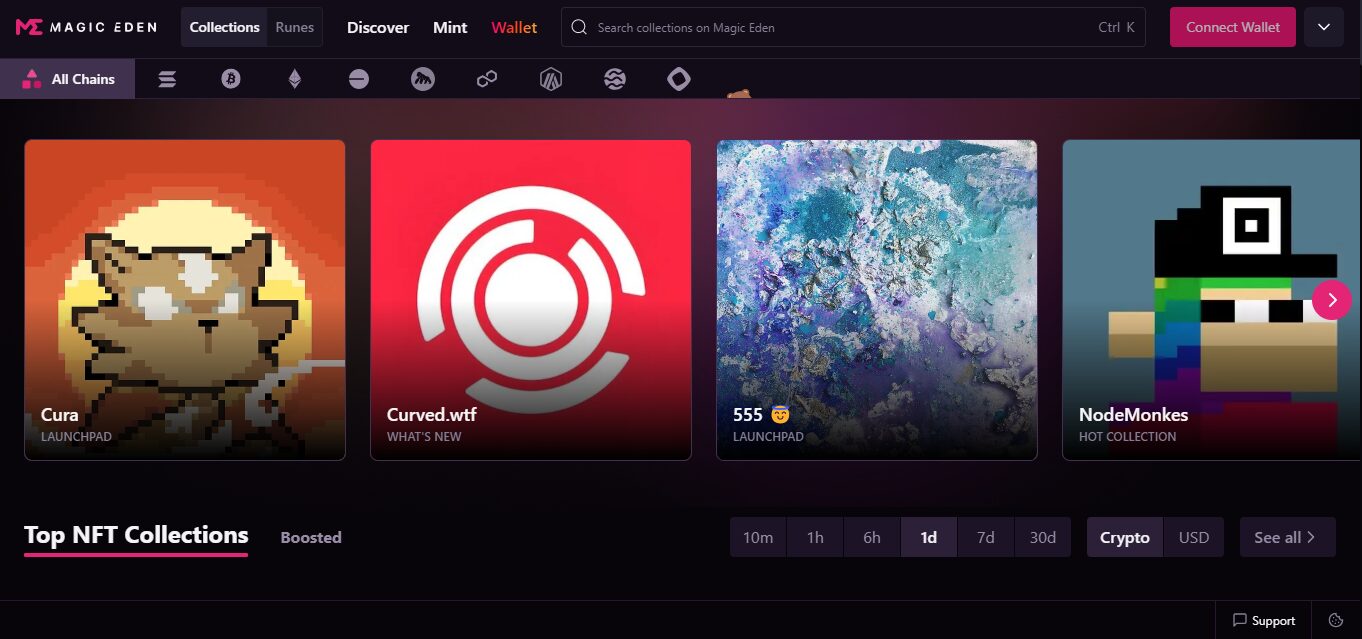Select the Top NFT Collections tab
This screenshot has height=639, width=1362.
(x=136, y=535)
